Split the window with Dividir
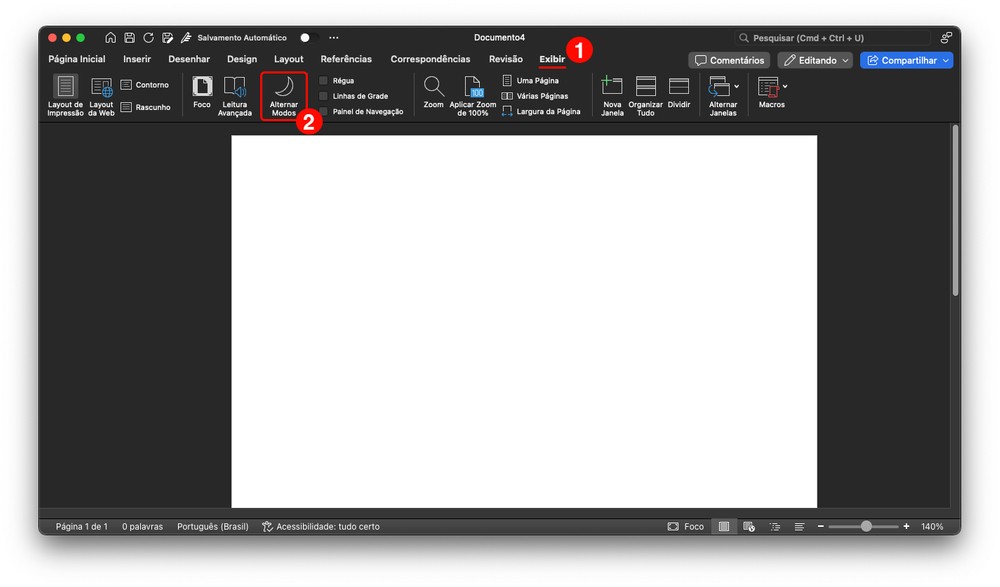The width and height of the screenshot is (1000, 587). click(x=679, y=87)
